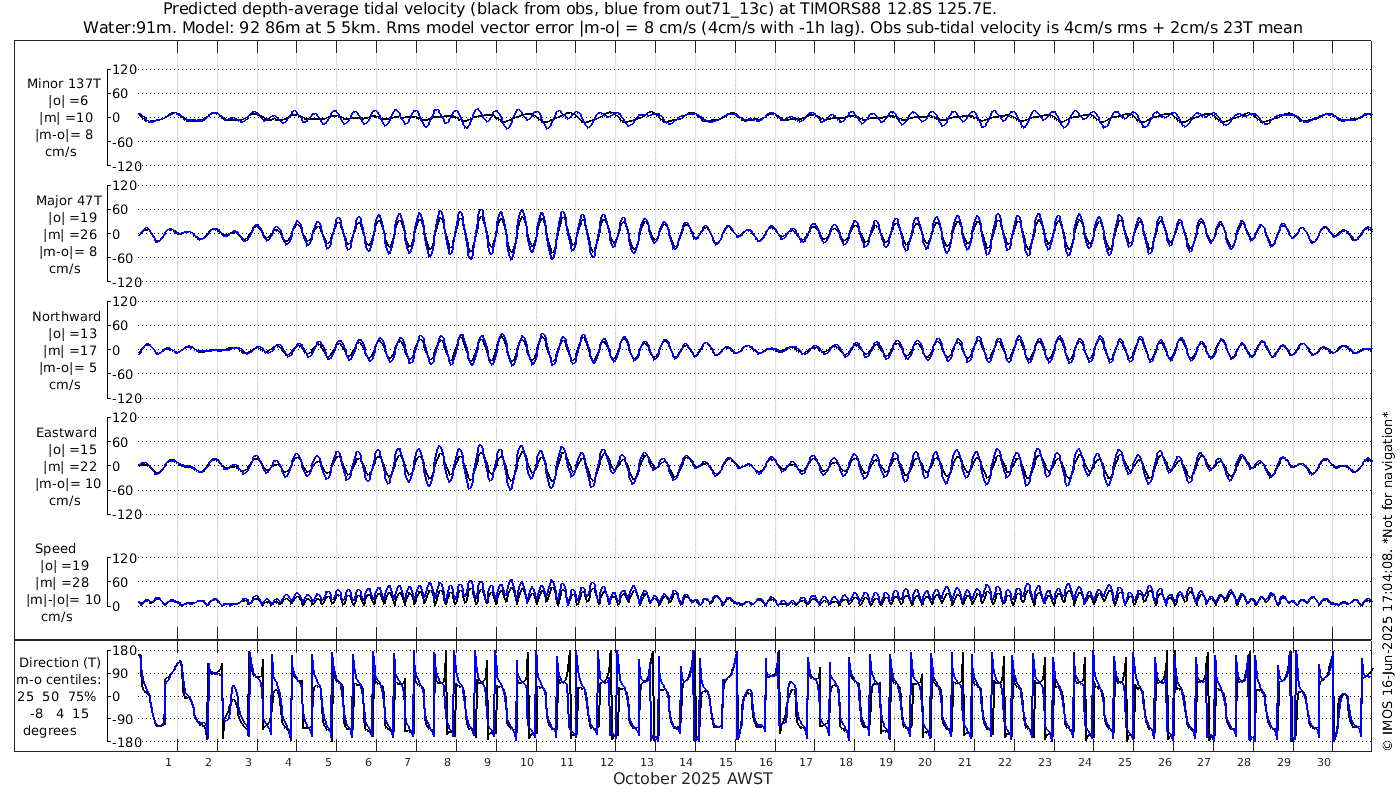
Task: Click the '180' tick on Direction axis
Action: click(124, 652)
